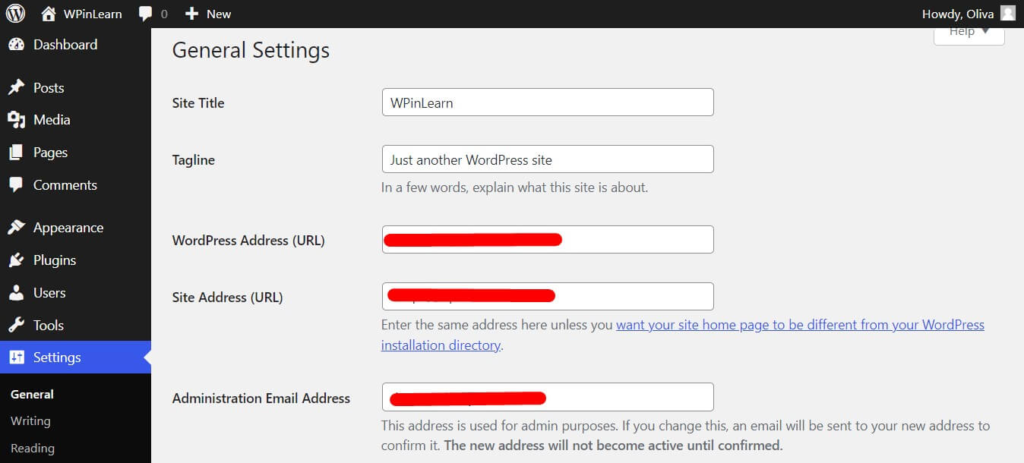
Task: Focus the Tagline input field
Action: tap(547, 159)
